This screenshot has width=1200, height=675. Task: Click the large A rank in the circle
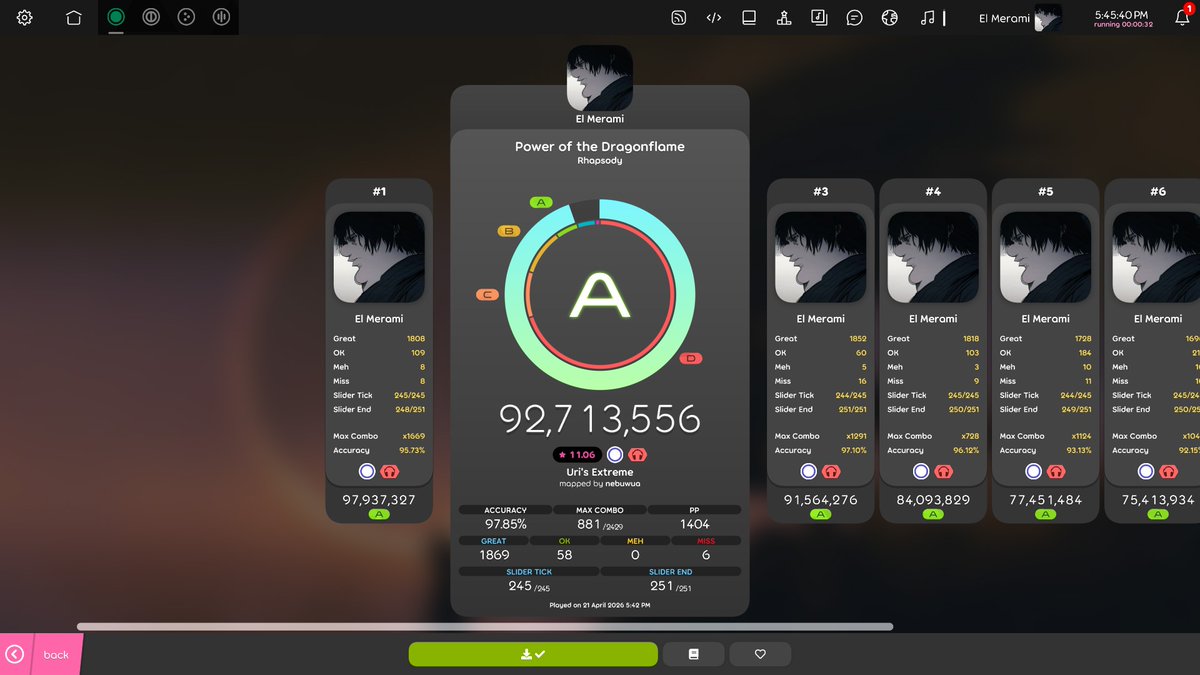tap(600, 296)
